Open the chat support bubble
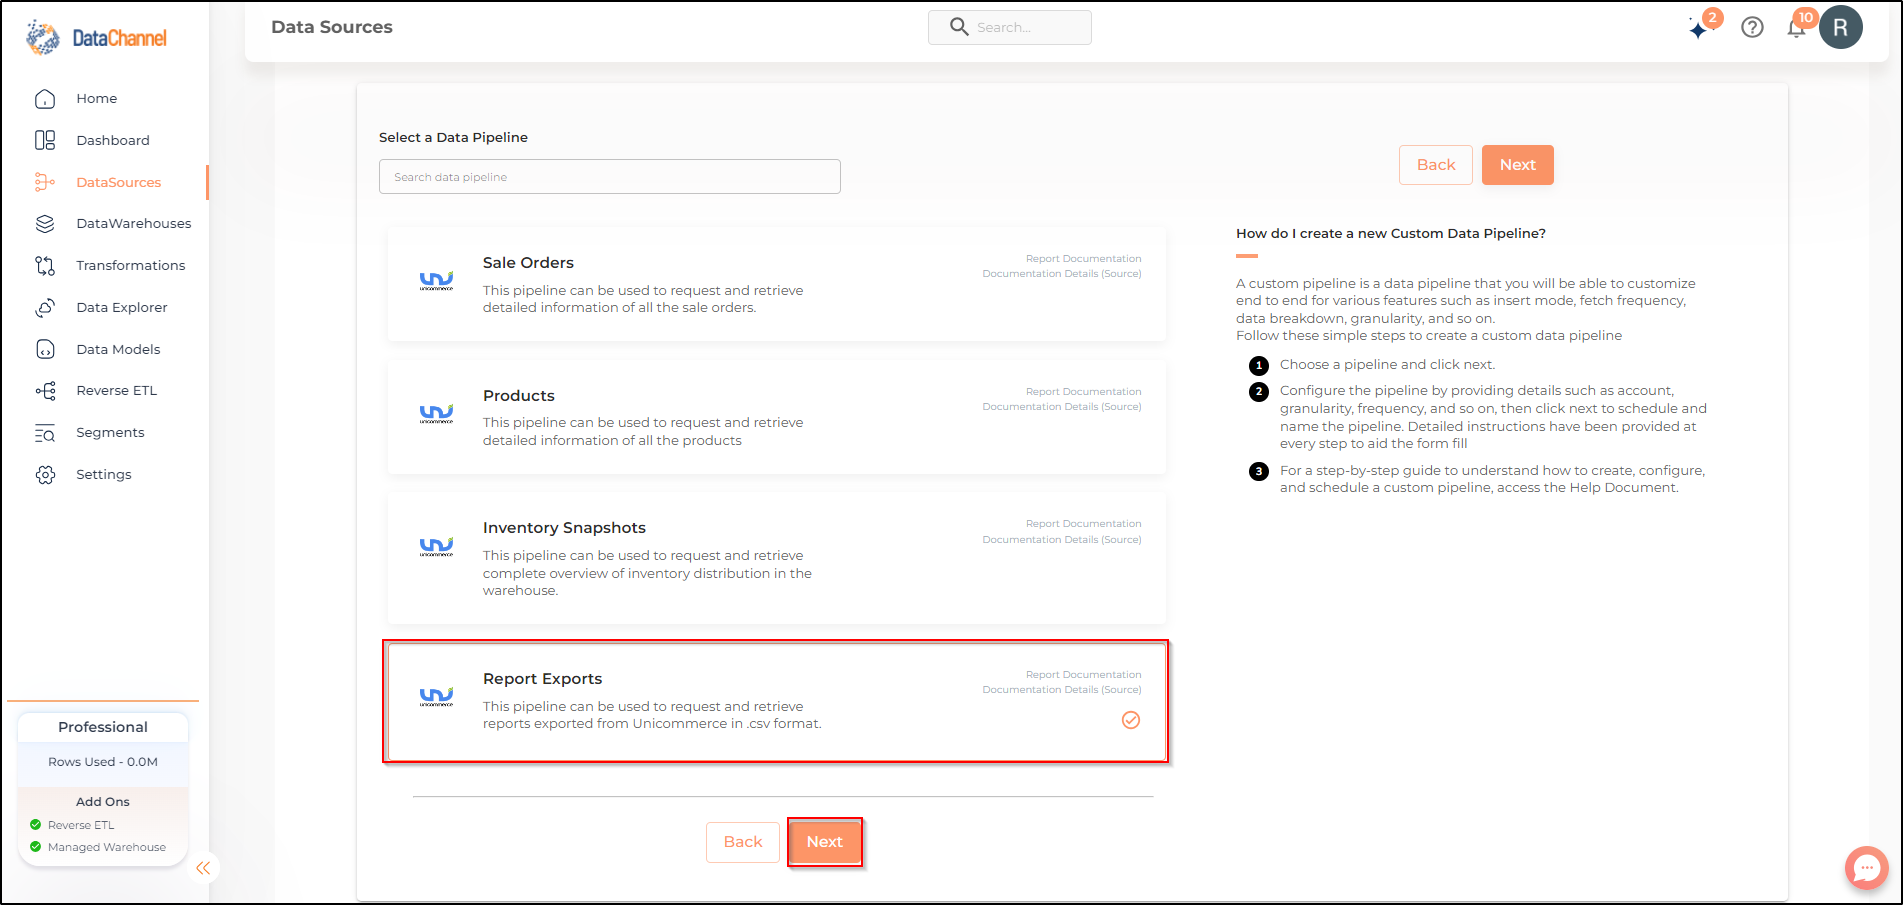1903x905 pixels. click(1866, 868)
